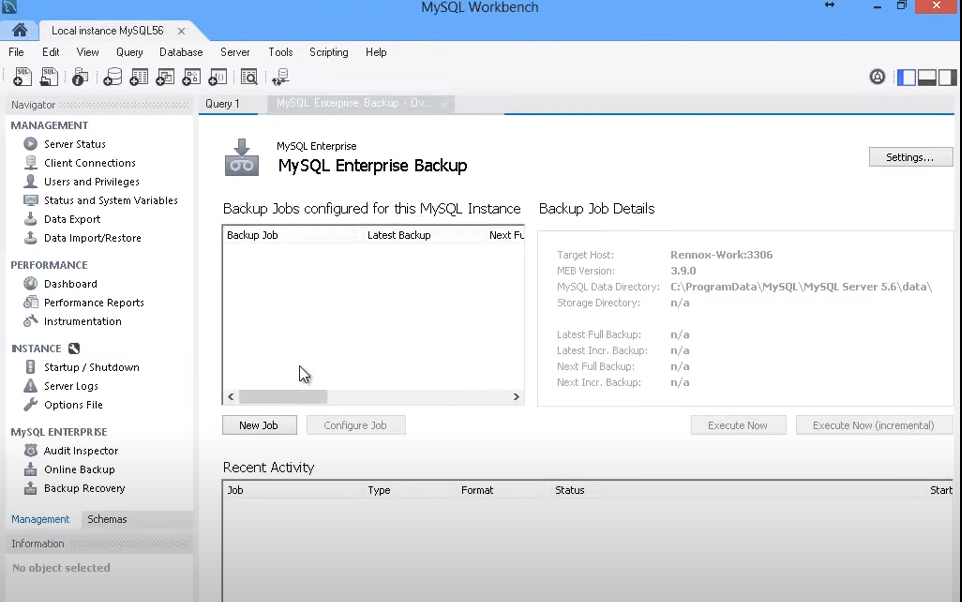962x602 pixels.
Task: Click backup jobs scrollbar left arrow
Action: tap(231, 397)
